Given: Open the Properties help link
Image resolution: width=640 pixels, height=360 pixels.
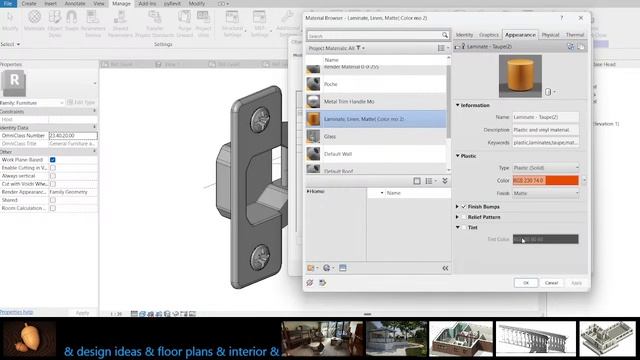Looking at the screenshot, I should pos(16,312).
